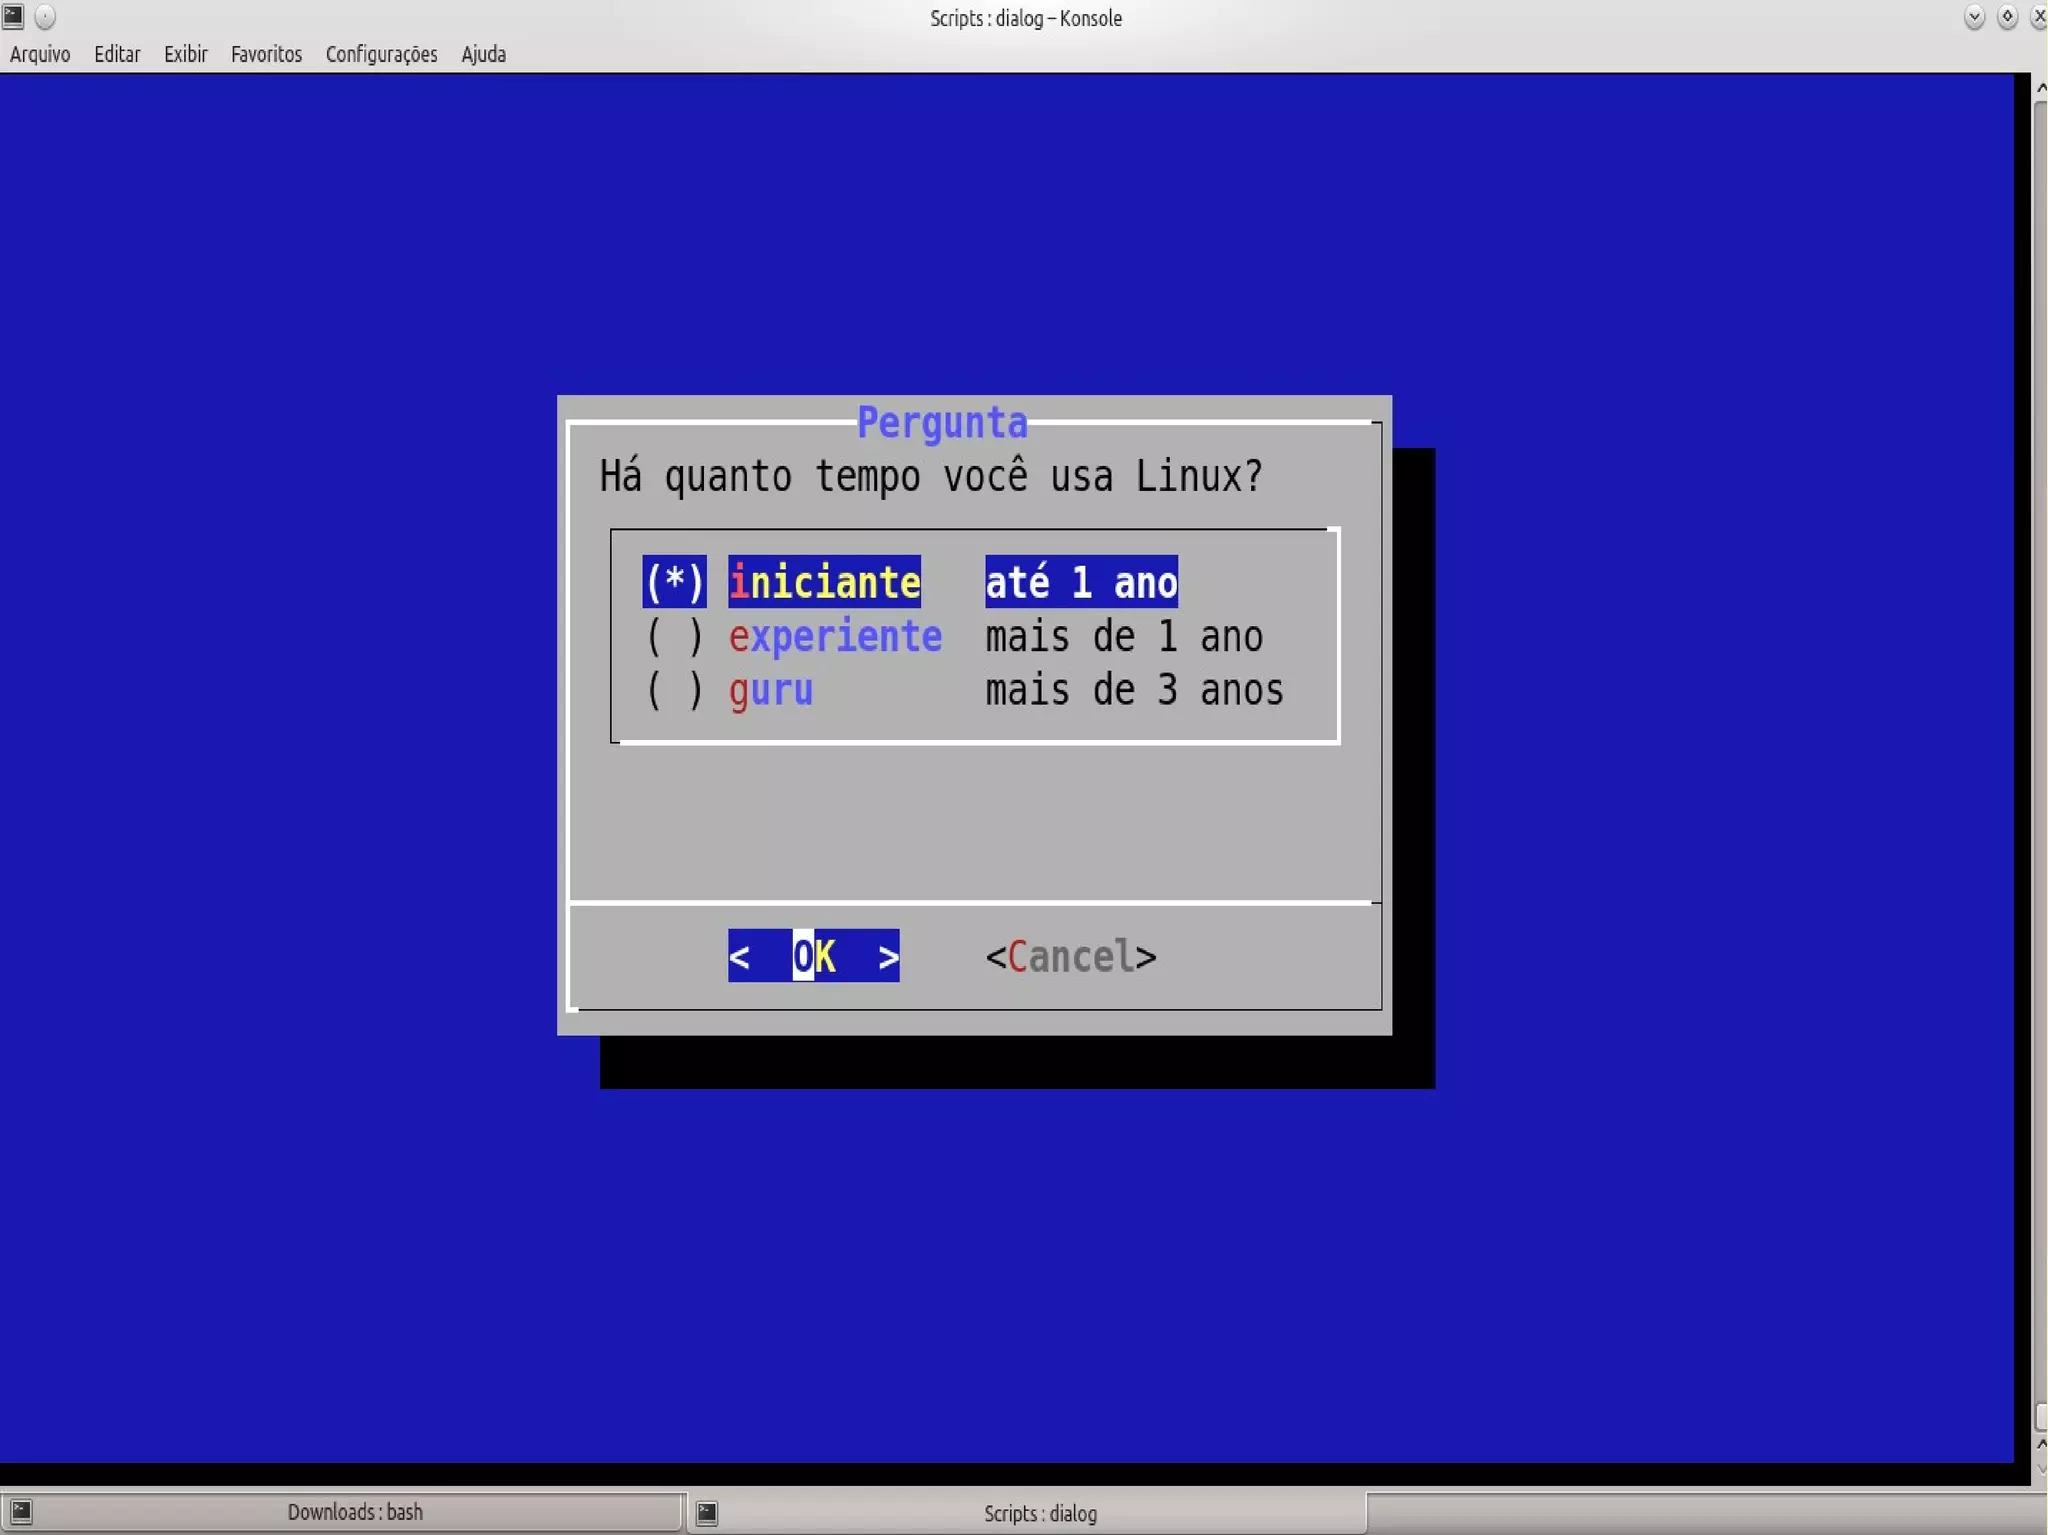Open the Configurações menu
Screen dimensions: 2048x1535
381,54
